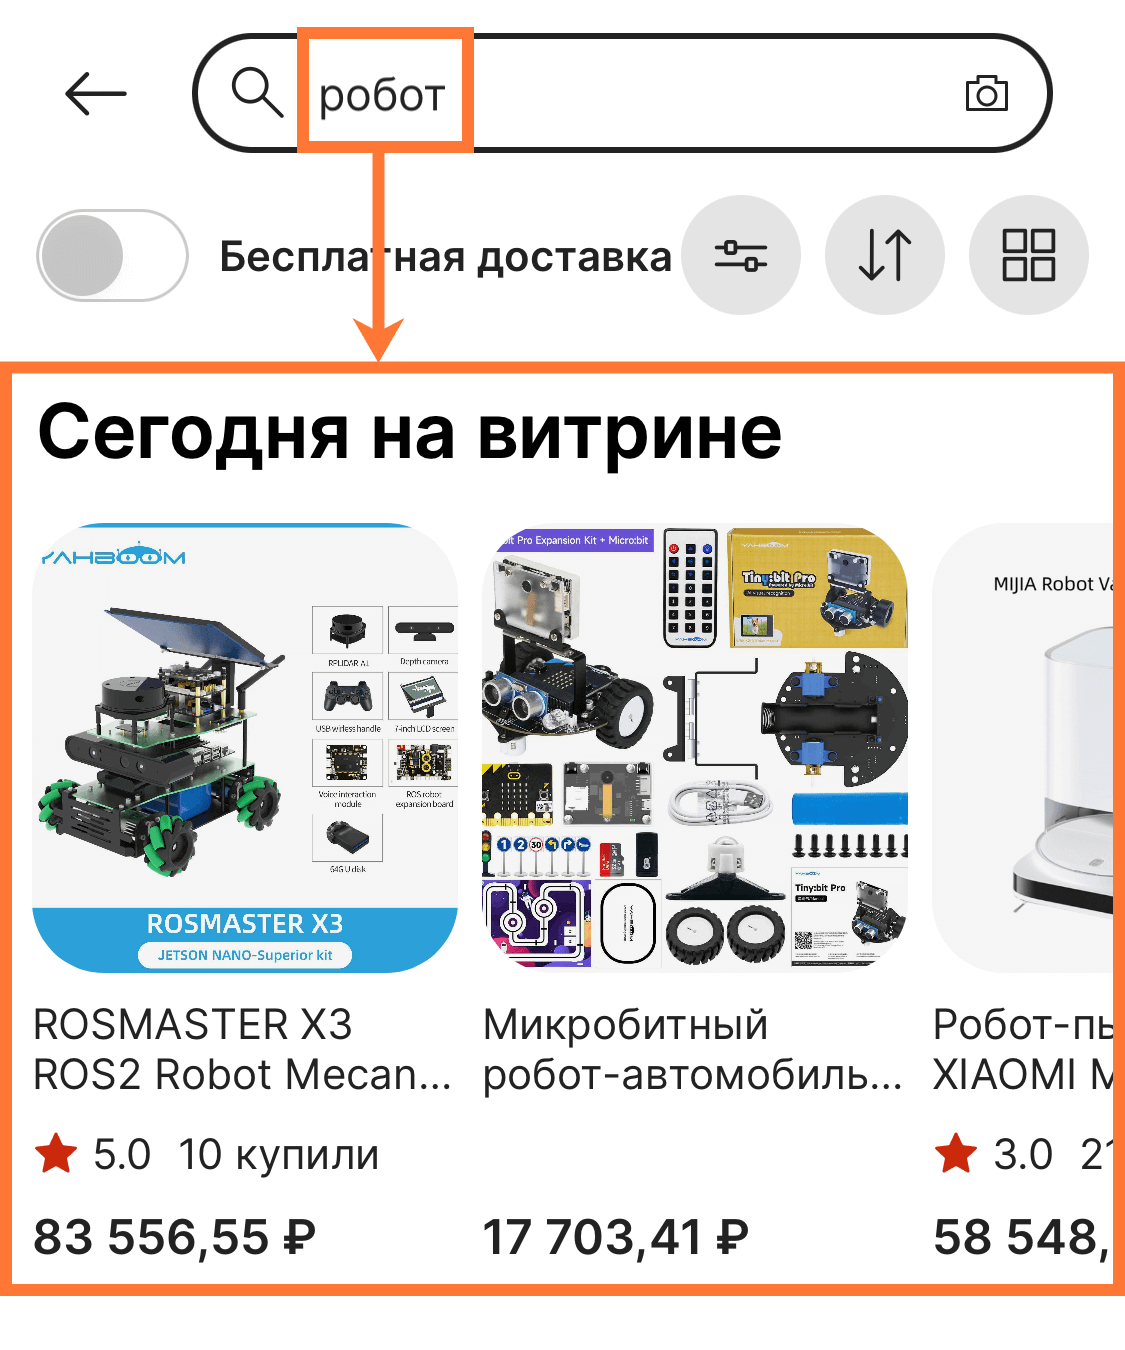1125x1350 pixels.
Task: Click the price 83 556,55 ₽
Action: pos(175,1237)
